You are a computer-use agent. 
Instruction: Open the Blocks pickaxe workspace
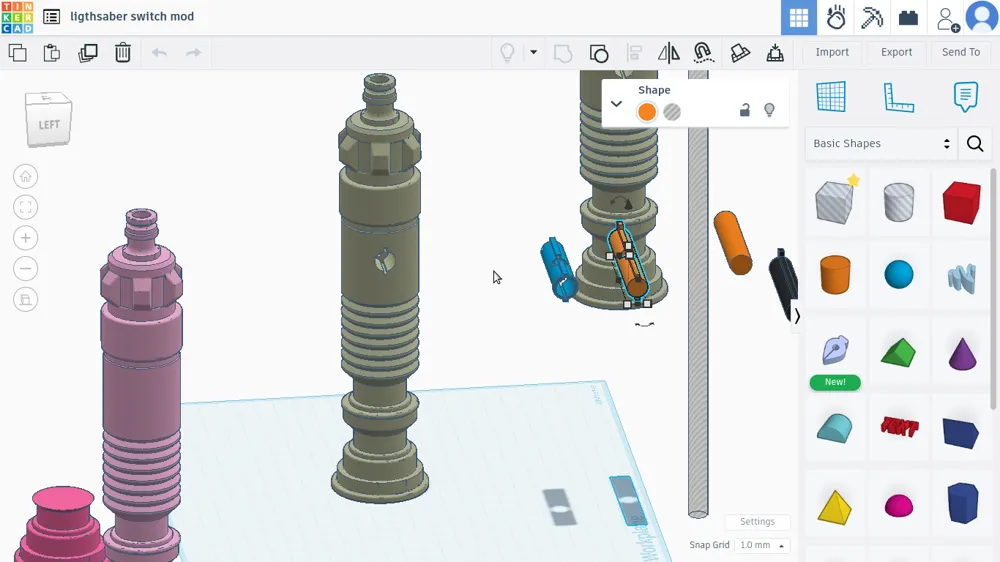pos(872,17)
